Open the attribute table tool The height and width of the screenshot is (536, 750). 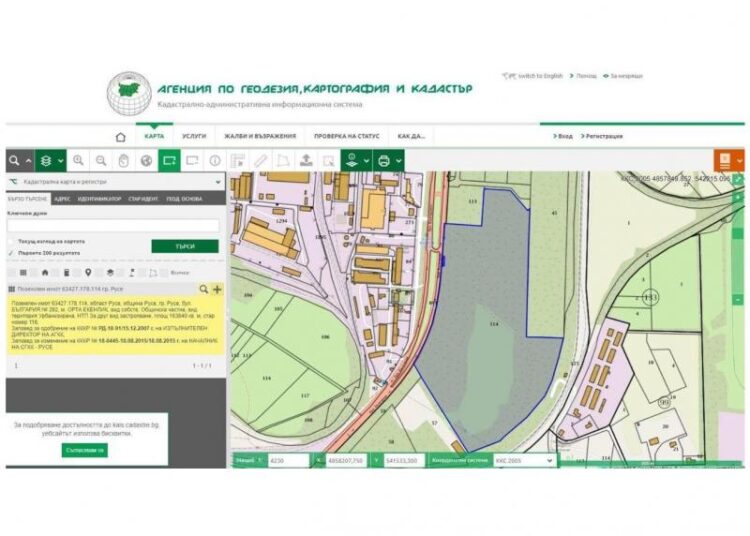click(238, 161)
